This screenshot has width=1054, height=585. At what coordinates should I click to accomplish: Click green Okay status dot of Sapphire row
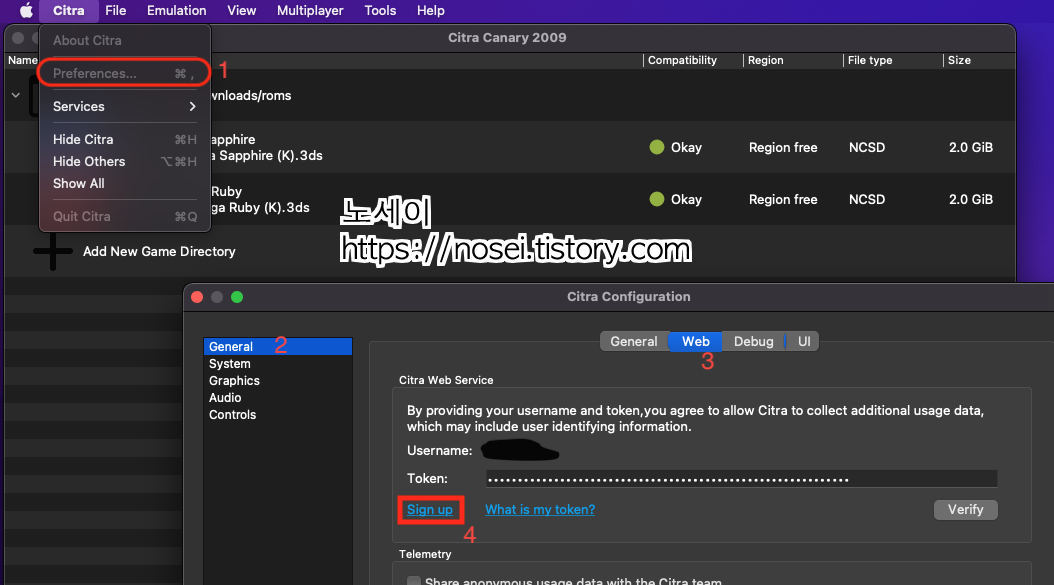(x=657, y=147)
